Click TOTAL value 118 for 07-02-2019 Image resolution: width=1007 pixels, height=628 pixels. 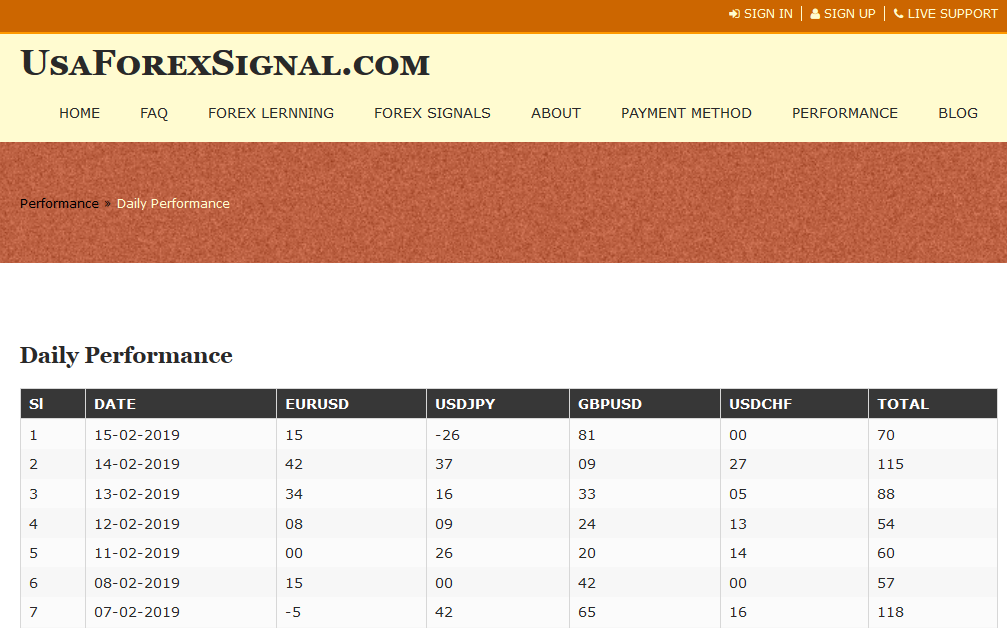[891, 613]
